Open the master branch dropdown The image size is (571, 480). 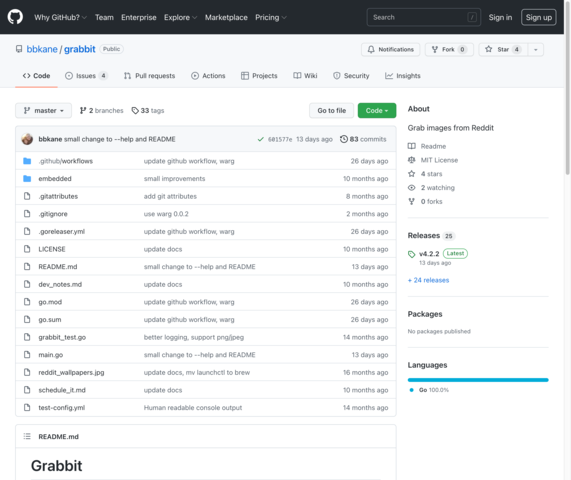43,110
